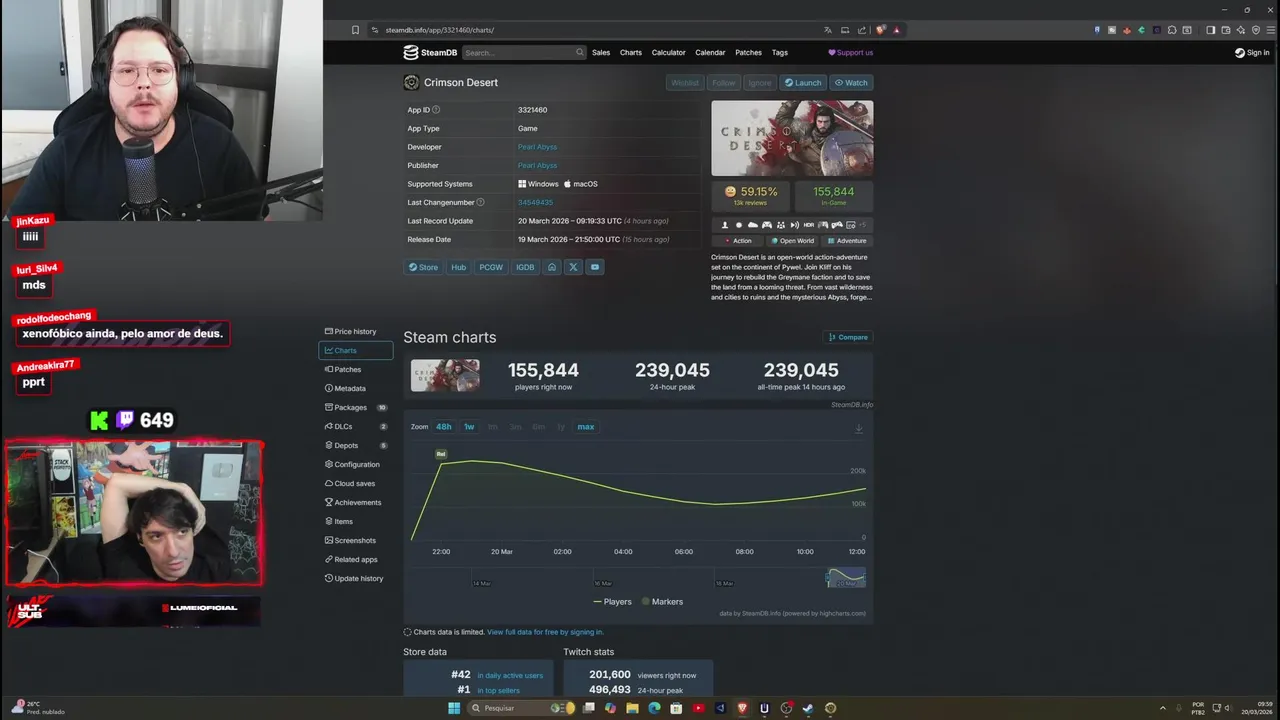Open the X (Twitter) link button
Viewport: 1280px width, 720px height.
(x=573, y=267)
